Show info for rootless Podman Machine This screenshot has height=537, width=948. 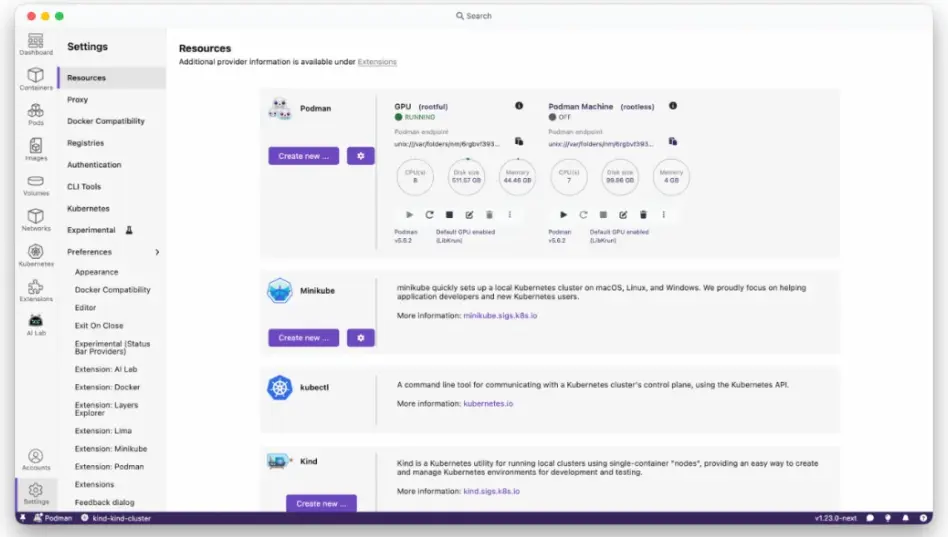(x=673, y=106)
